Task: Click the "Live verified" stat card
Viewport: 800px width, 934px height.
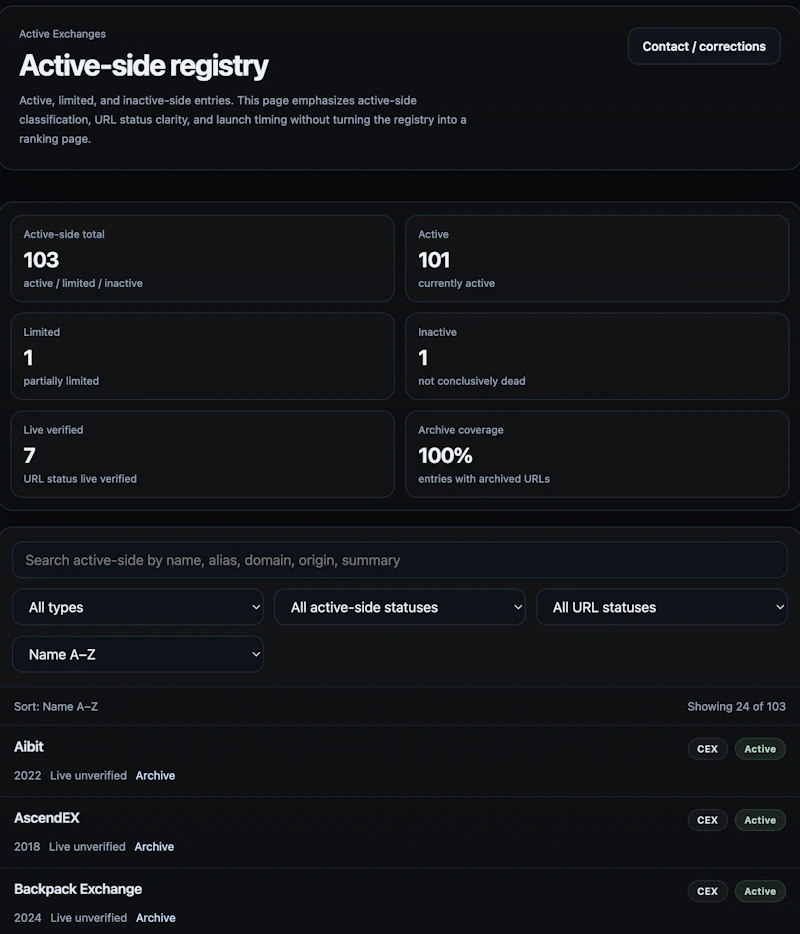Action: pyautogui.click(x=202, y=453)
